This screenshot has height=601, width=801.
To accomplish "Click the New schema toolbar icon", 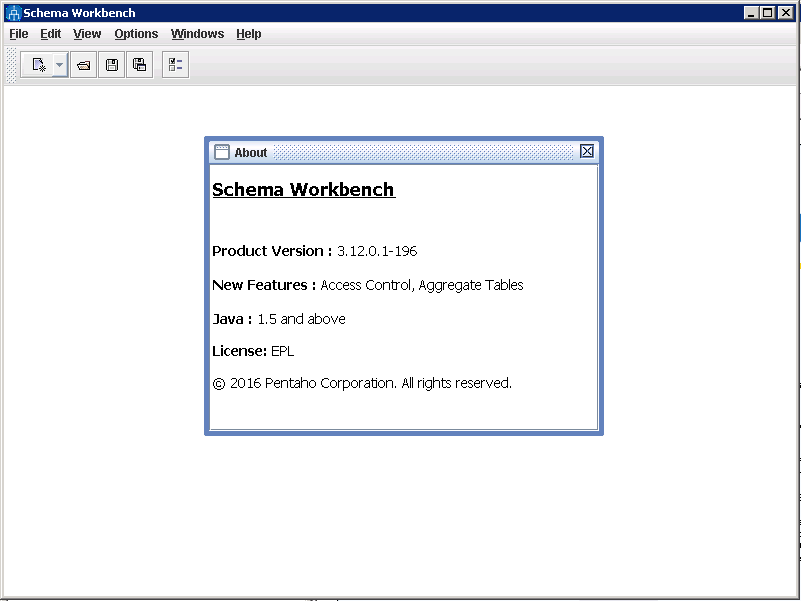I will click(x=37, y=65).
